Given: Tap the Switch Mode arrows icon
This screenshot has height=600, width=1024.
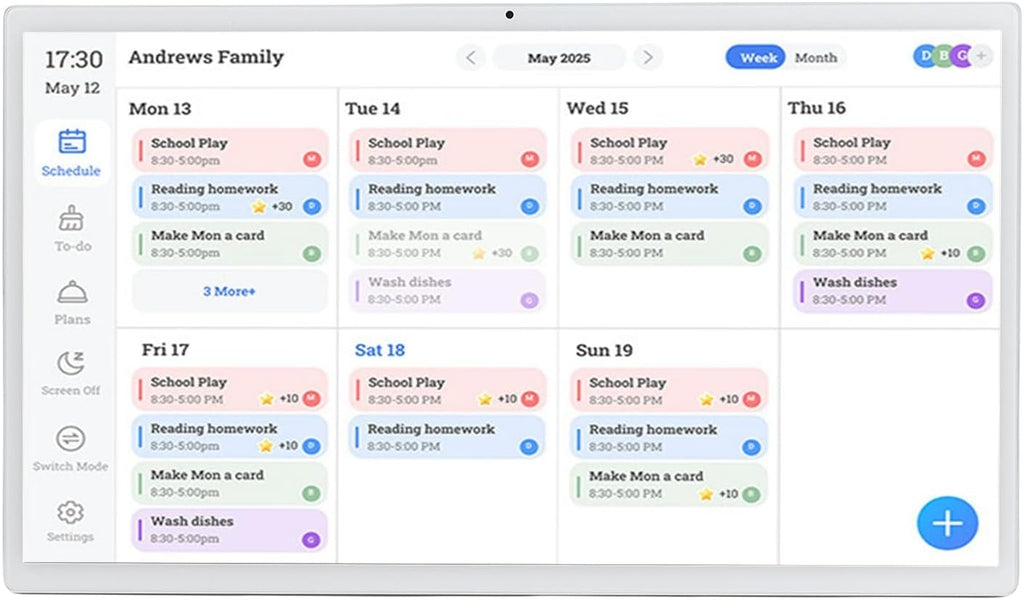Looking at the screenshot, I should coord(71,439).
